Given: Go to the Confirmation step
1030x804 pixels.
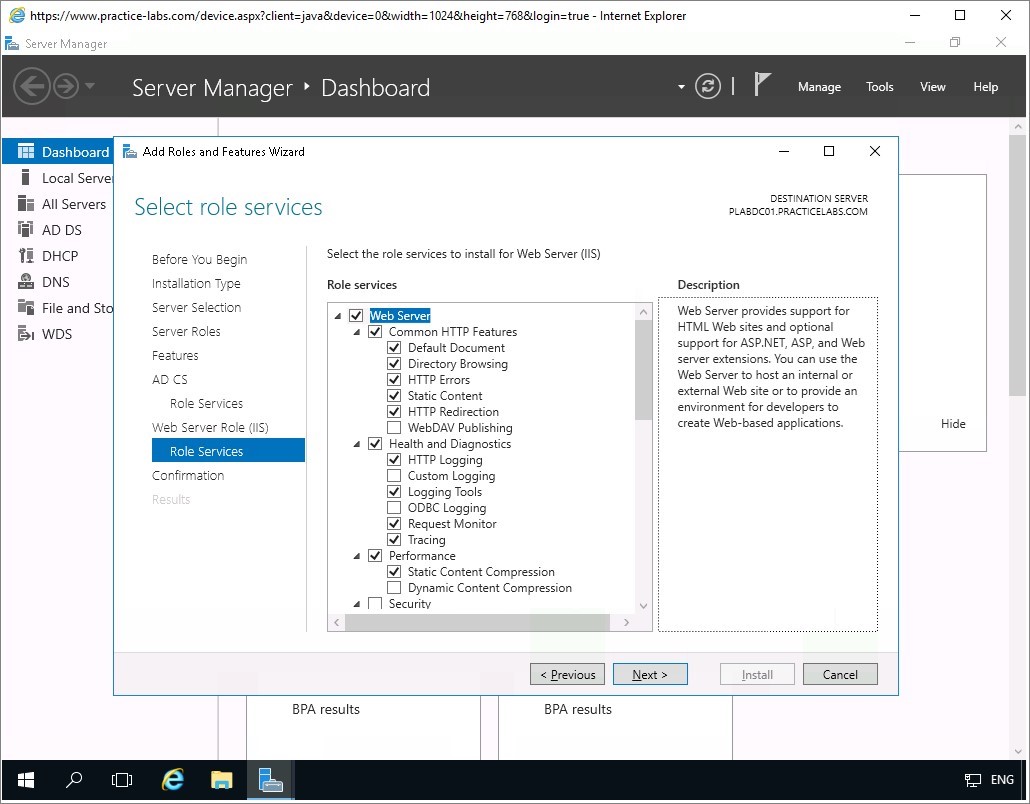Looking at the screenshot, I should point(188,476).
